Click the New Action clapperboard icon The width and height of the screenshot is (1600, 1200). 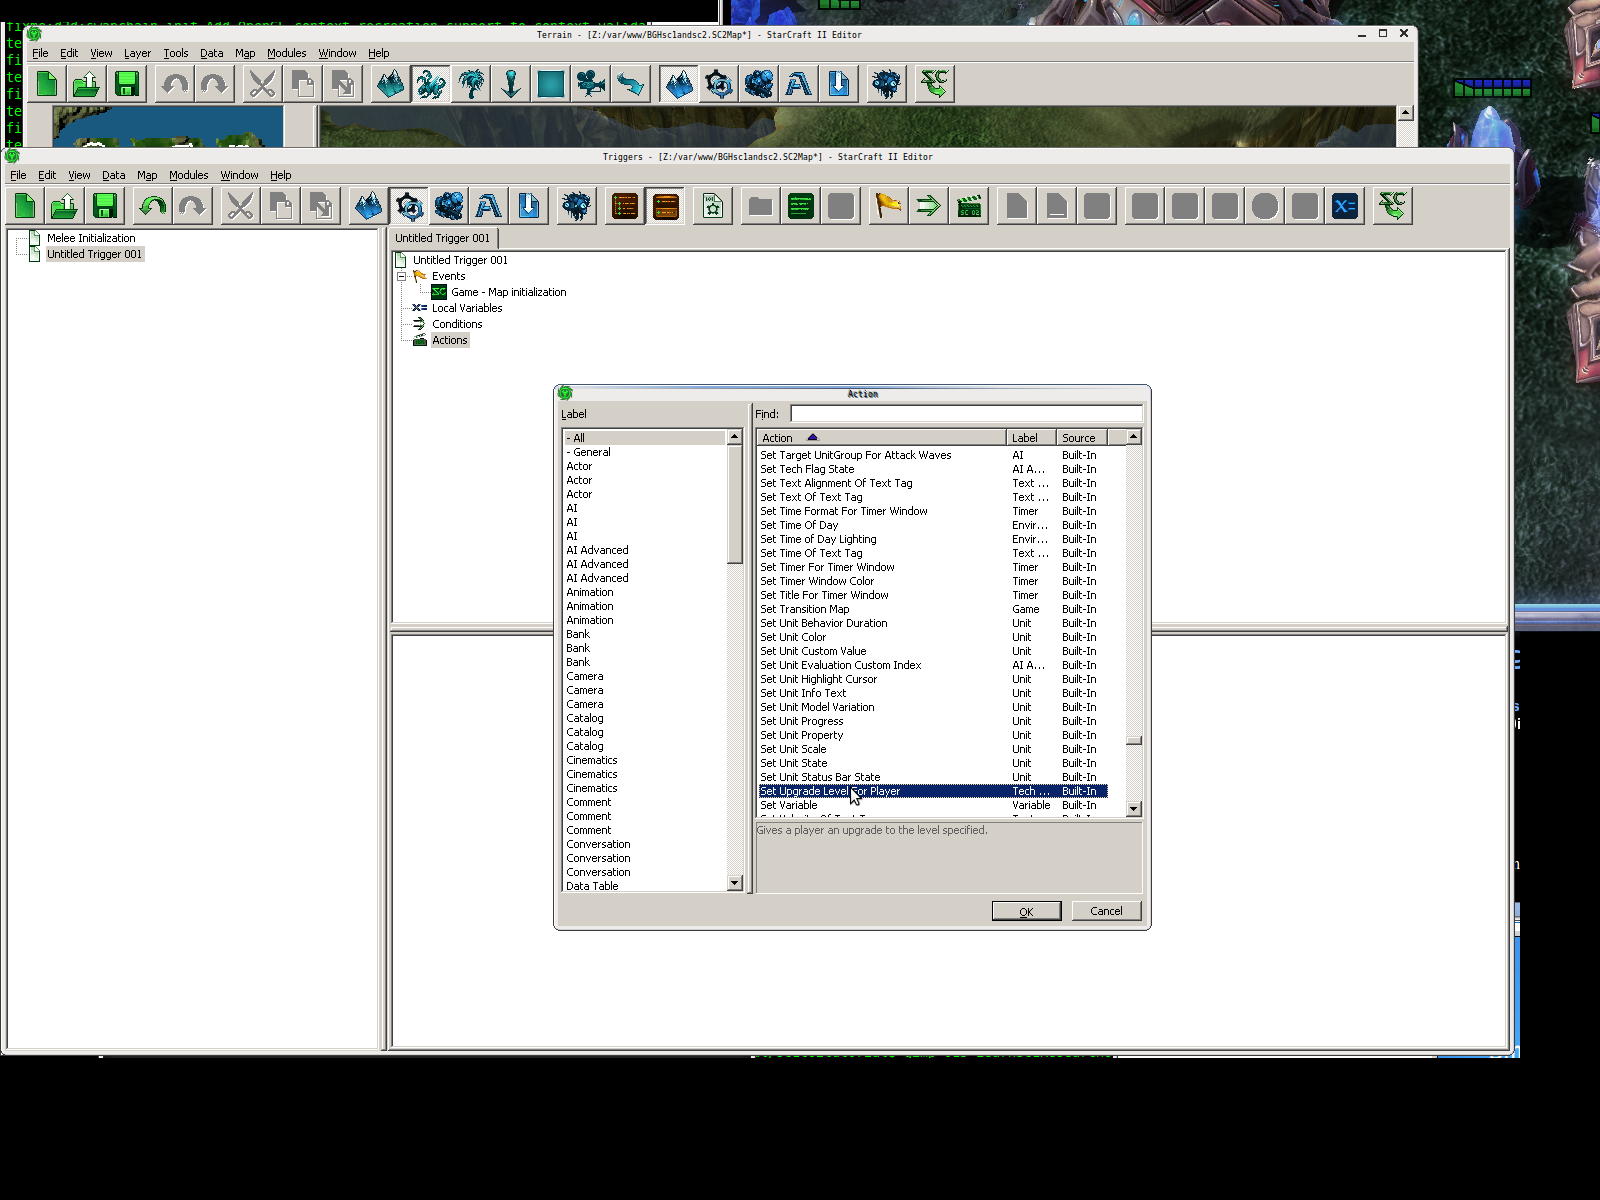click(969, 206)
